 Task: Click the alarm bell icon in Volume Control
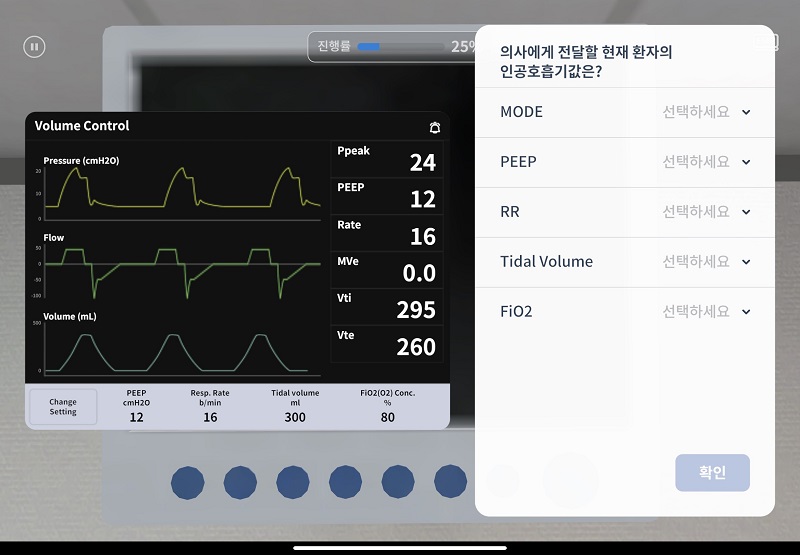[x=434, y=128]
